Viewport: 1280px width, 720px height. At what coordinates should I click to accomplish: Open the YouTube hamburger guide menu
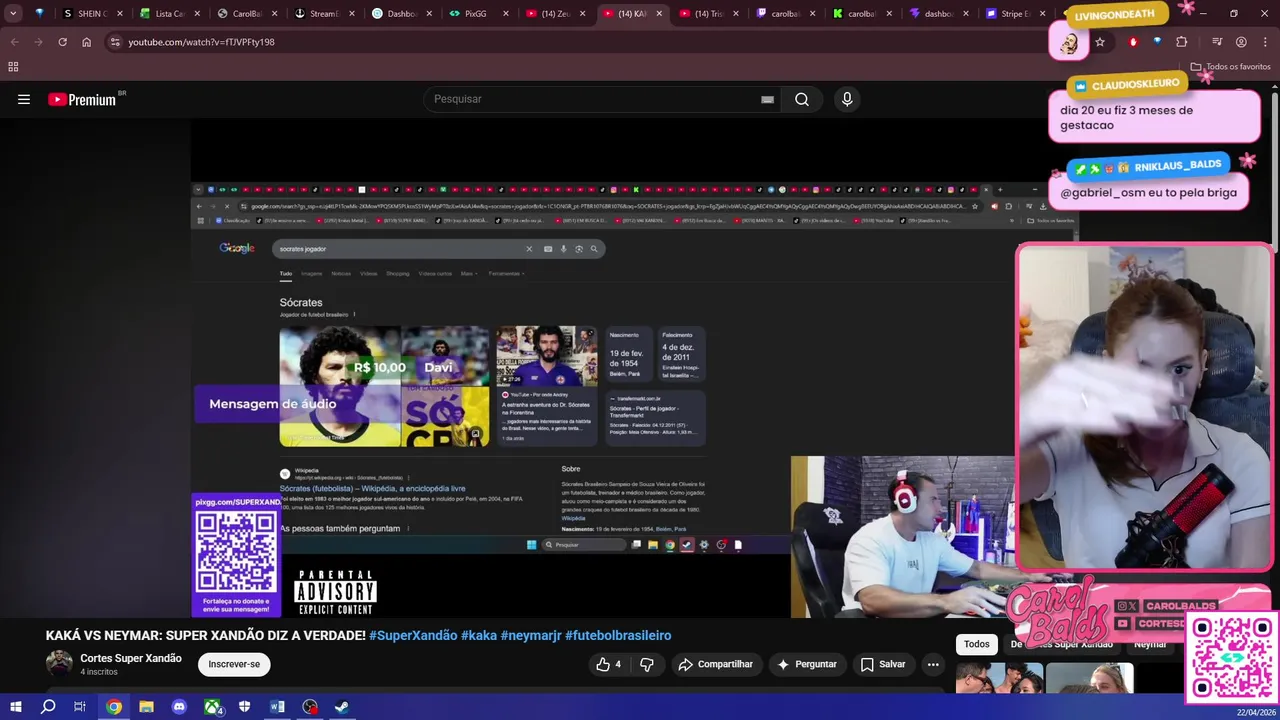click(24, 99)
